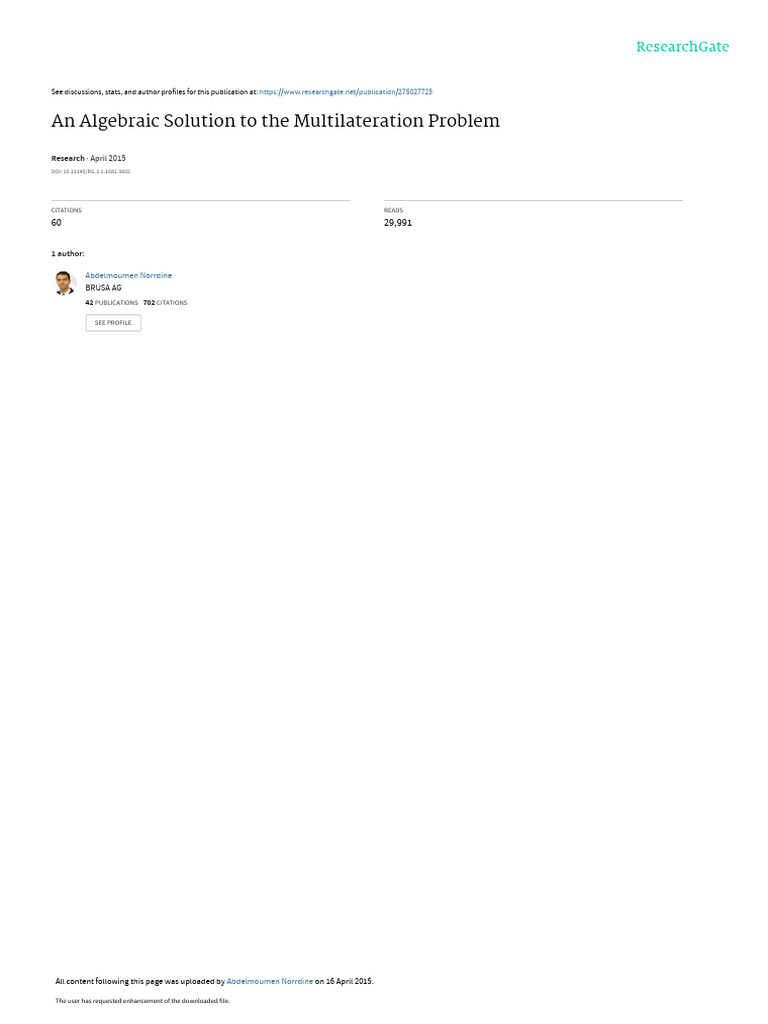Click the Research publication type label

click(x=68, y=158)
